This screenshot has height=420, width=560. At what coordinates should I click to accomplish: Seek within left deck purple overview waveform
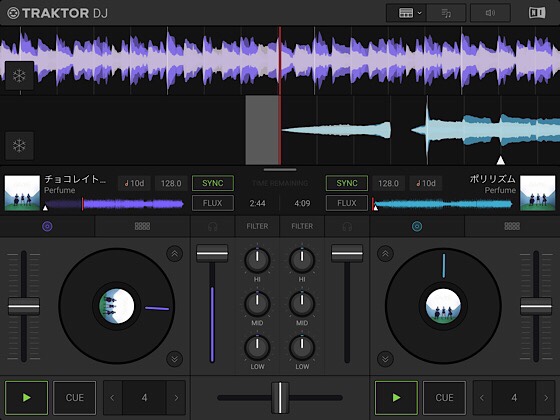114,204
